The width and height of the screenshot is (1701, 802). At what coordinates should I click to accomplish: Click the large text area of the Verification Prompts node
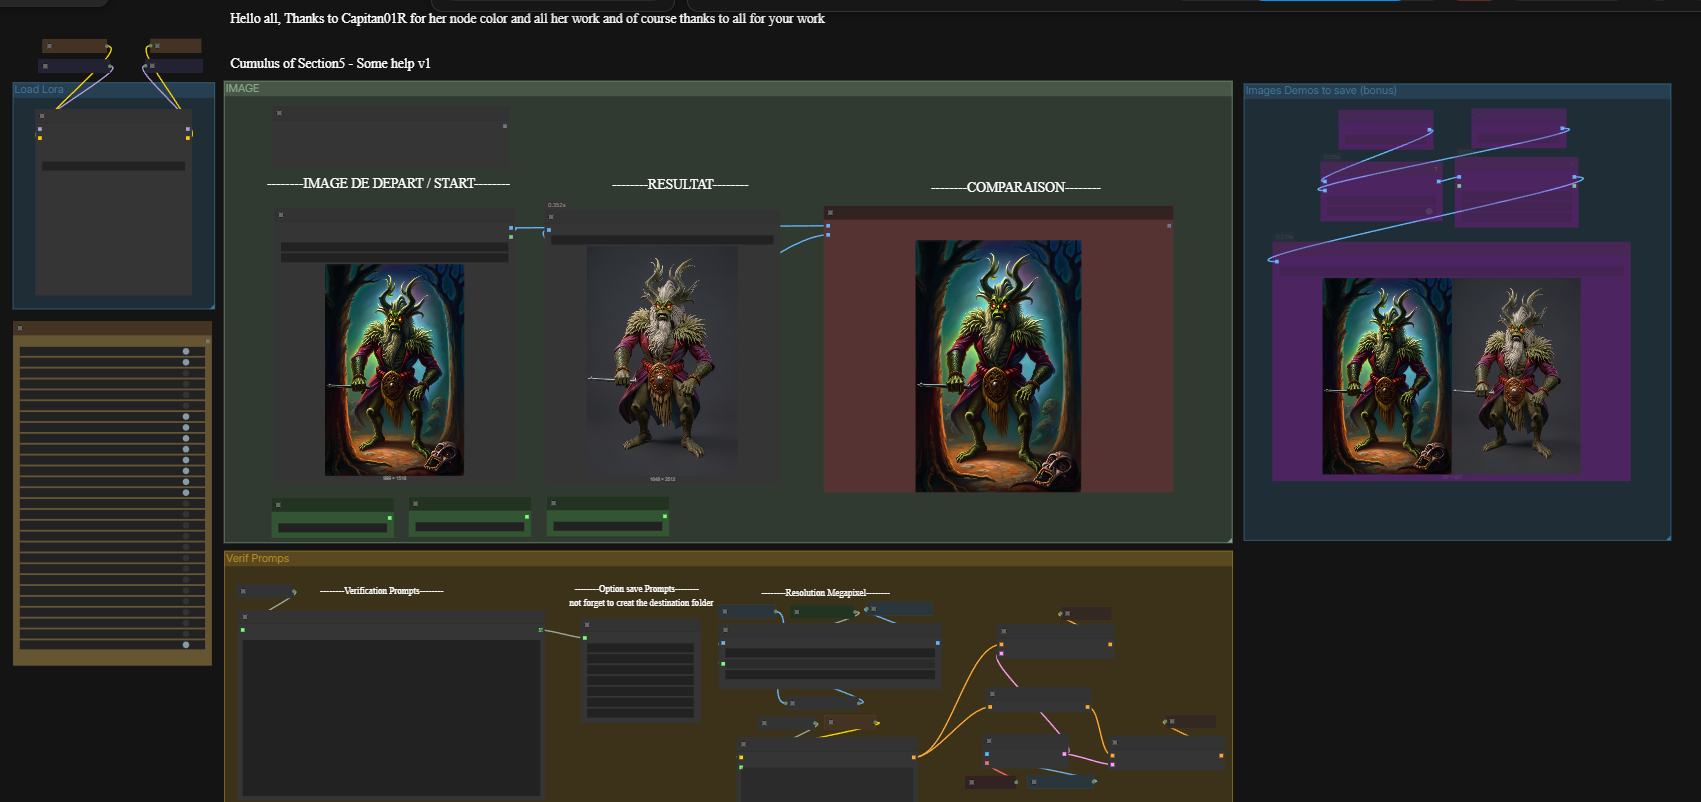pyautogui.click(x=391, y=718)
